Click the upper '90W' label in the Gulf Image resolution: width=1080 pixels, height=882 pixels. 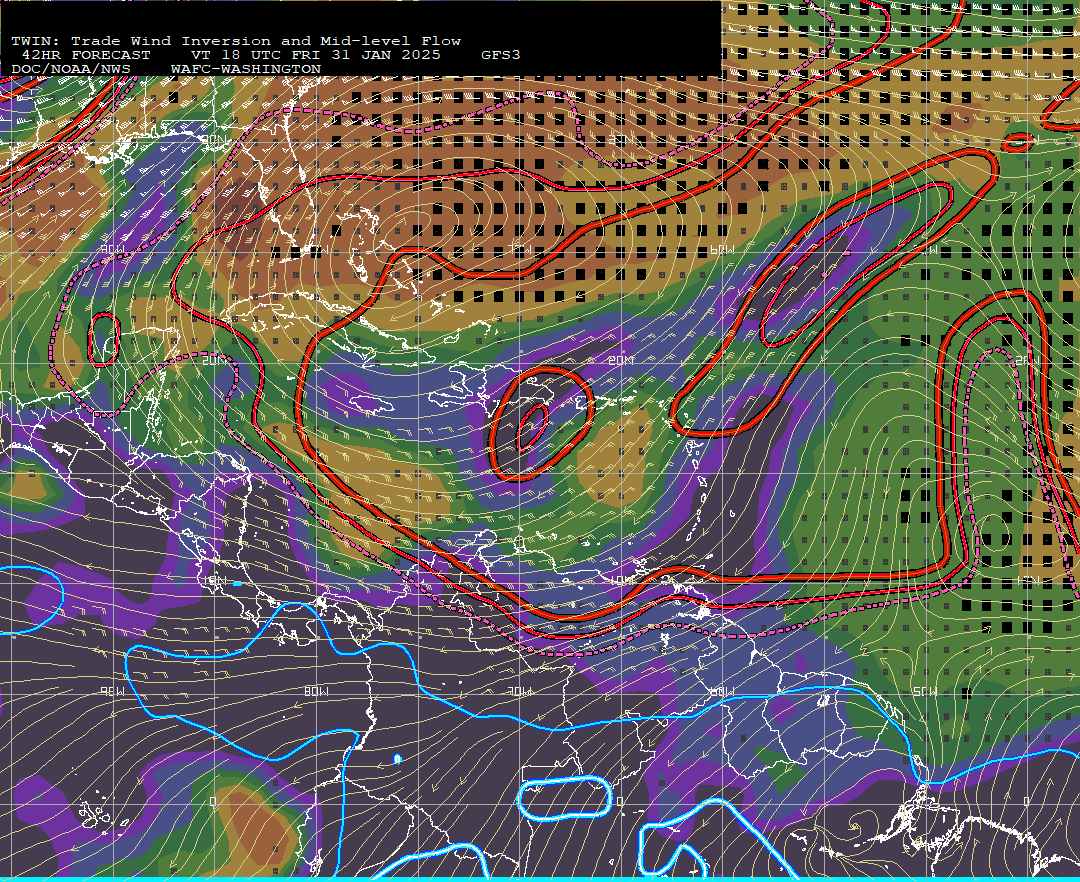coord(112,249)
